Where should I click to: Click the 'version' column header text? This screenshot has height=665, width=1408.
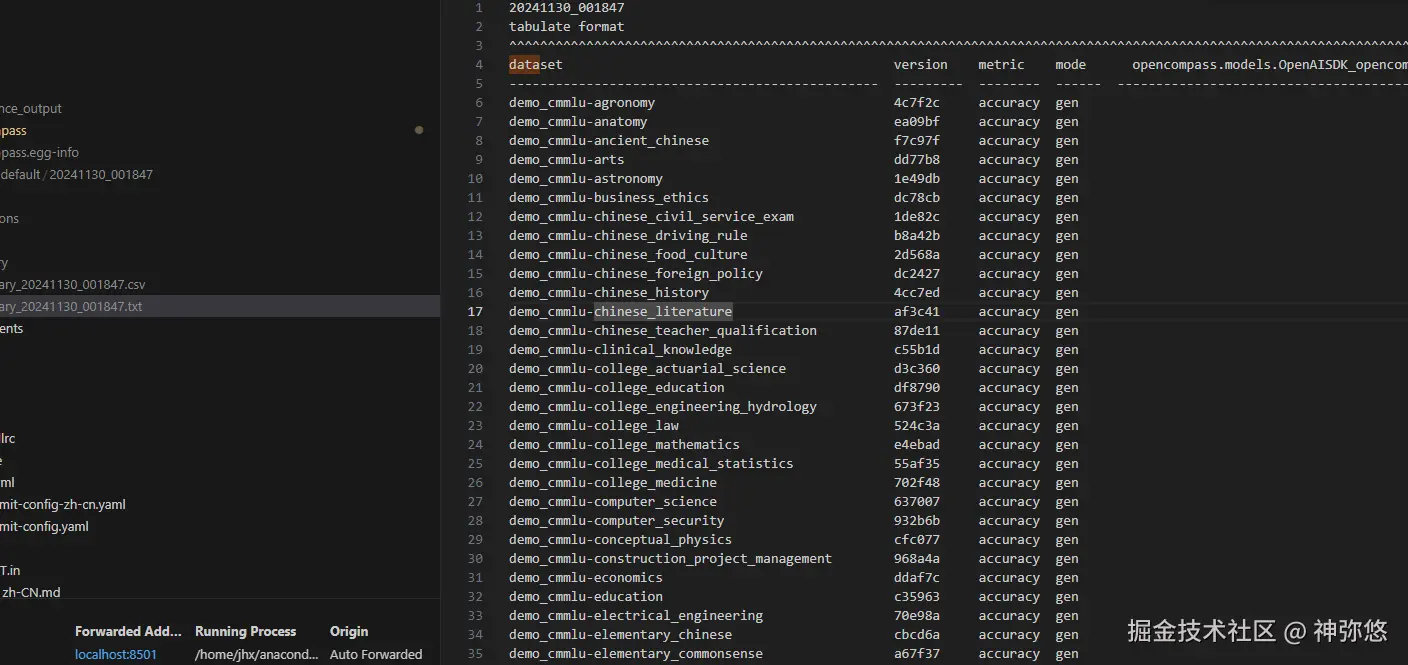pos(921,64)
